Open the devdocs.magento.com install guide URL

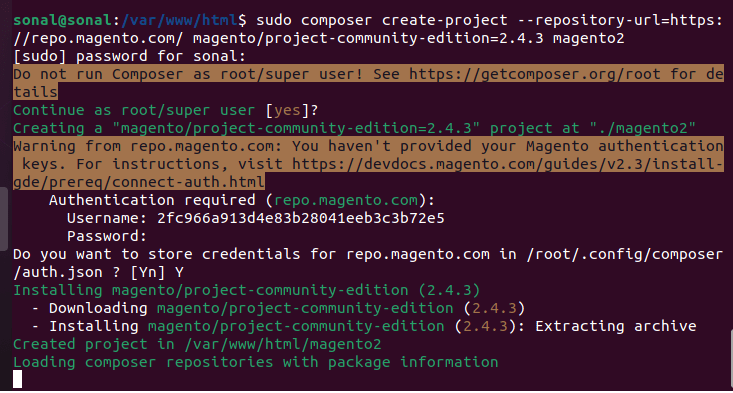(x=508, y=164)
